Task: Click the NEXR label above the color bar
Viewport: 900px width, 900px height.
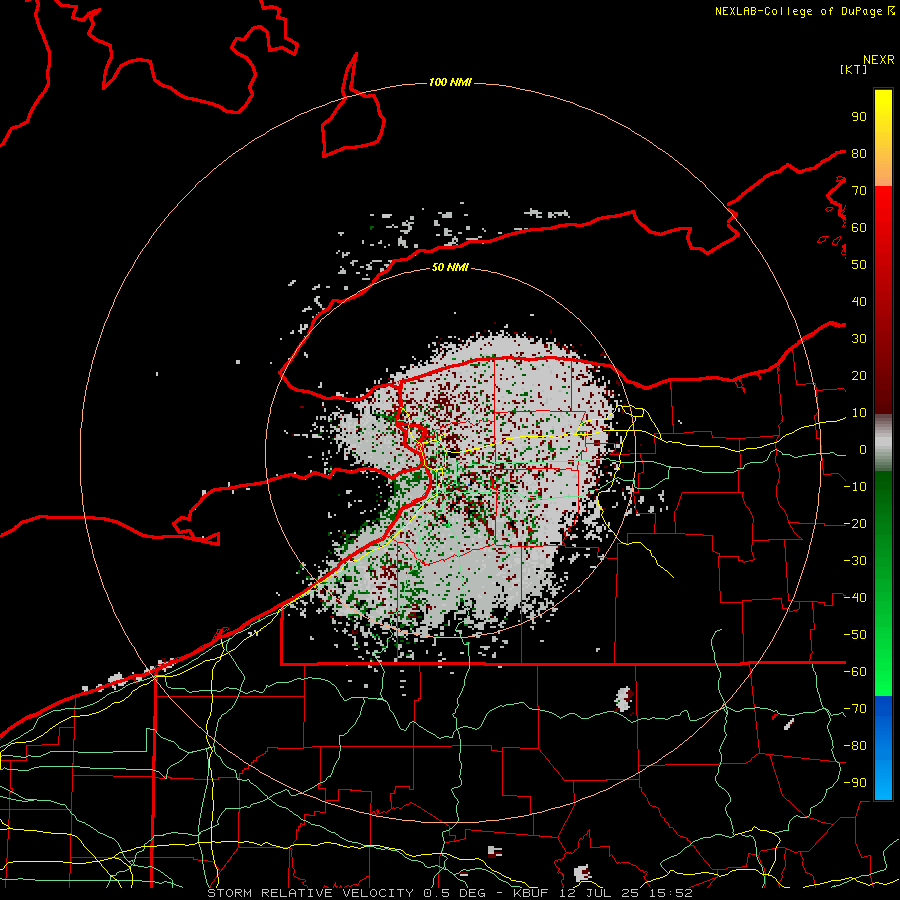Action: 879,60
